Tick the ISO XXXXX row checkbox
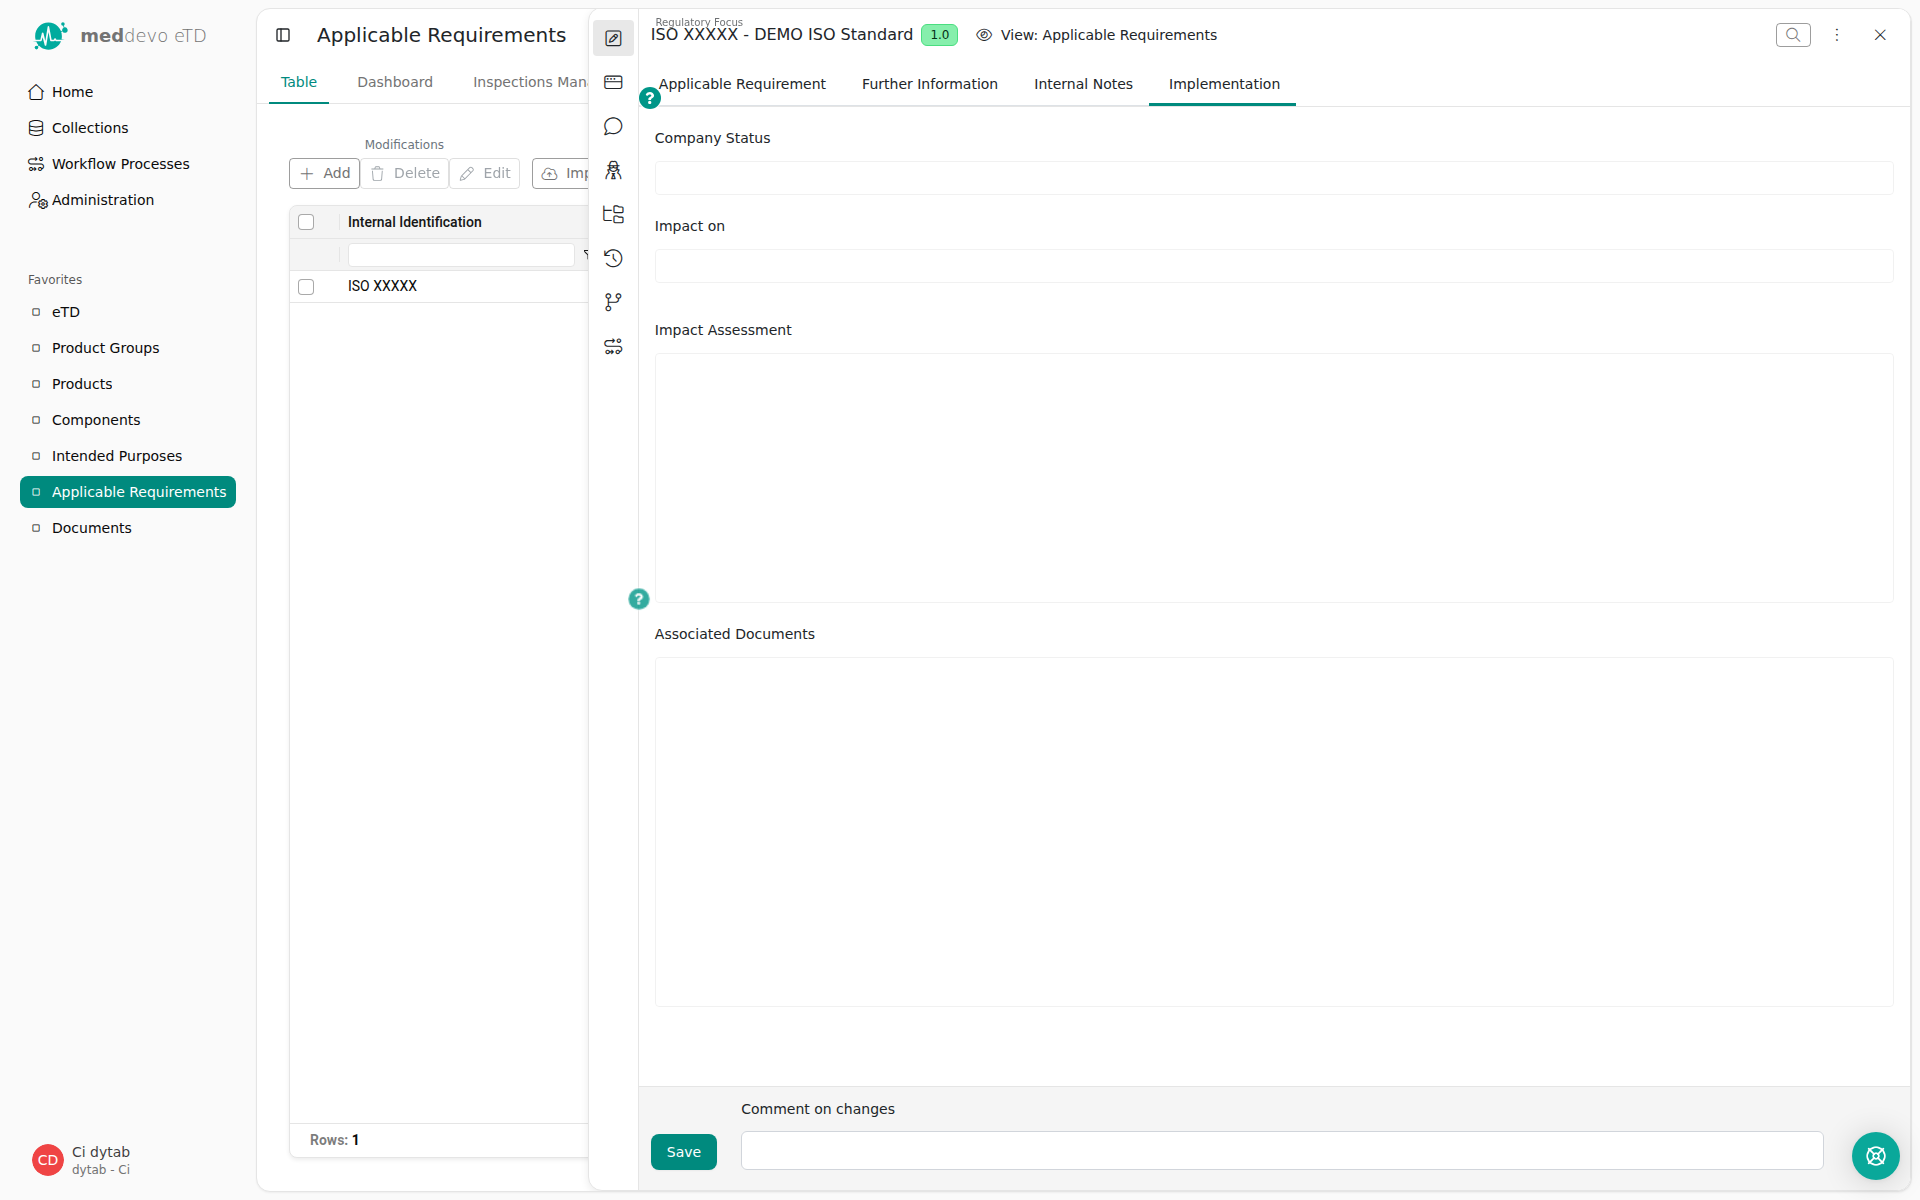This screenshot has width=1920, height=1200. [x=306, y=287]
